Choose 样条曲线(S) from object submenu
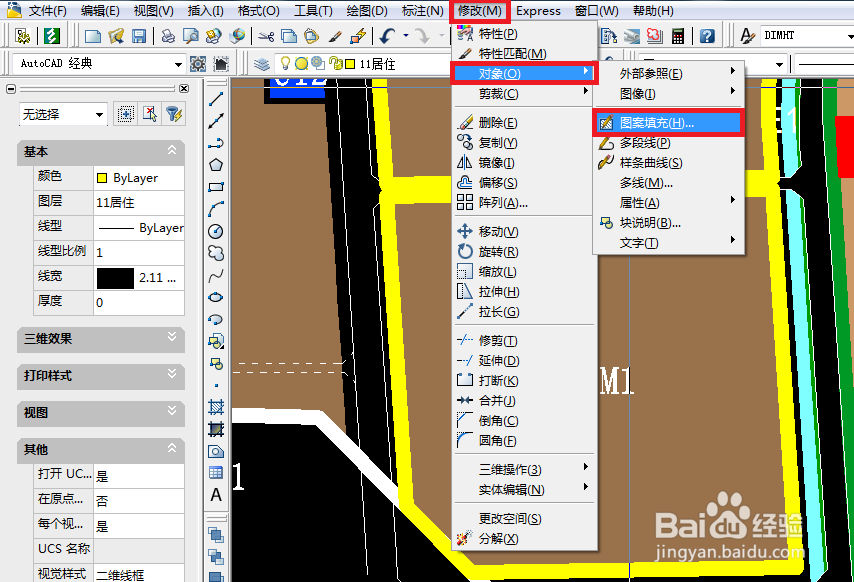Image resolution: width=854 pixels, height=582 pixels. (x=668, y=163)
